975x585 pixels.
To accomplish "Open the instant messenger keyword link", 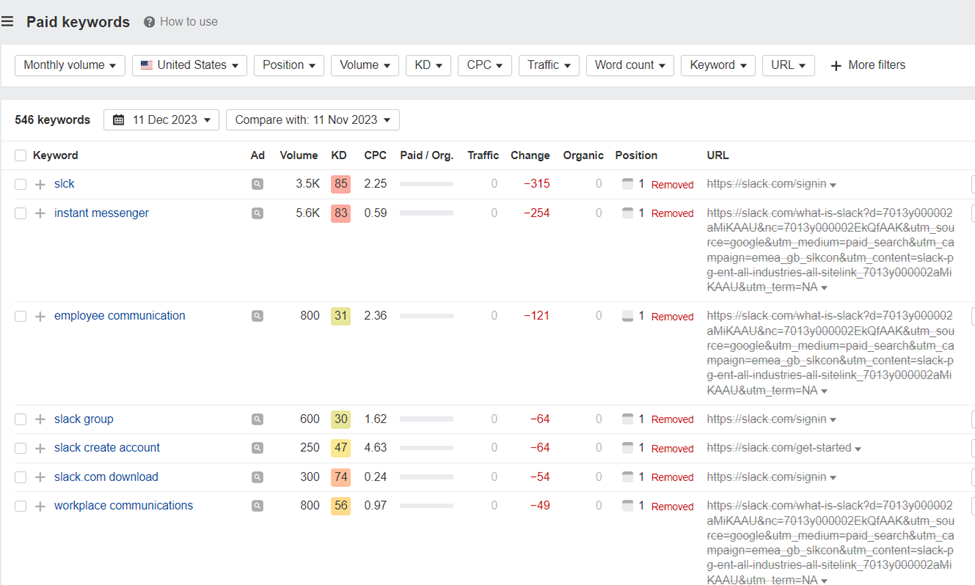I will point(101,213).
